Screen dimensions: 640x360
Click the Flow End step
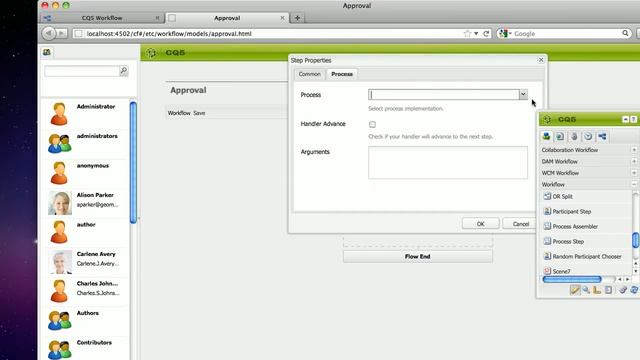click(418, 256)
